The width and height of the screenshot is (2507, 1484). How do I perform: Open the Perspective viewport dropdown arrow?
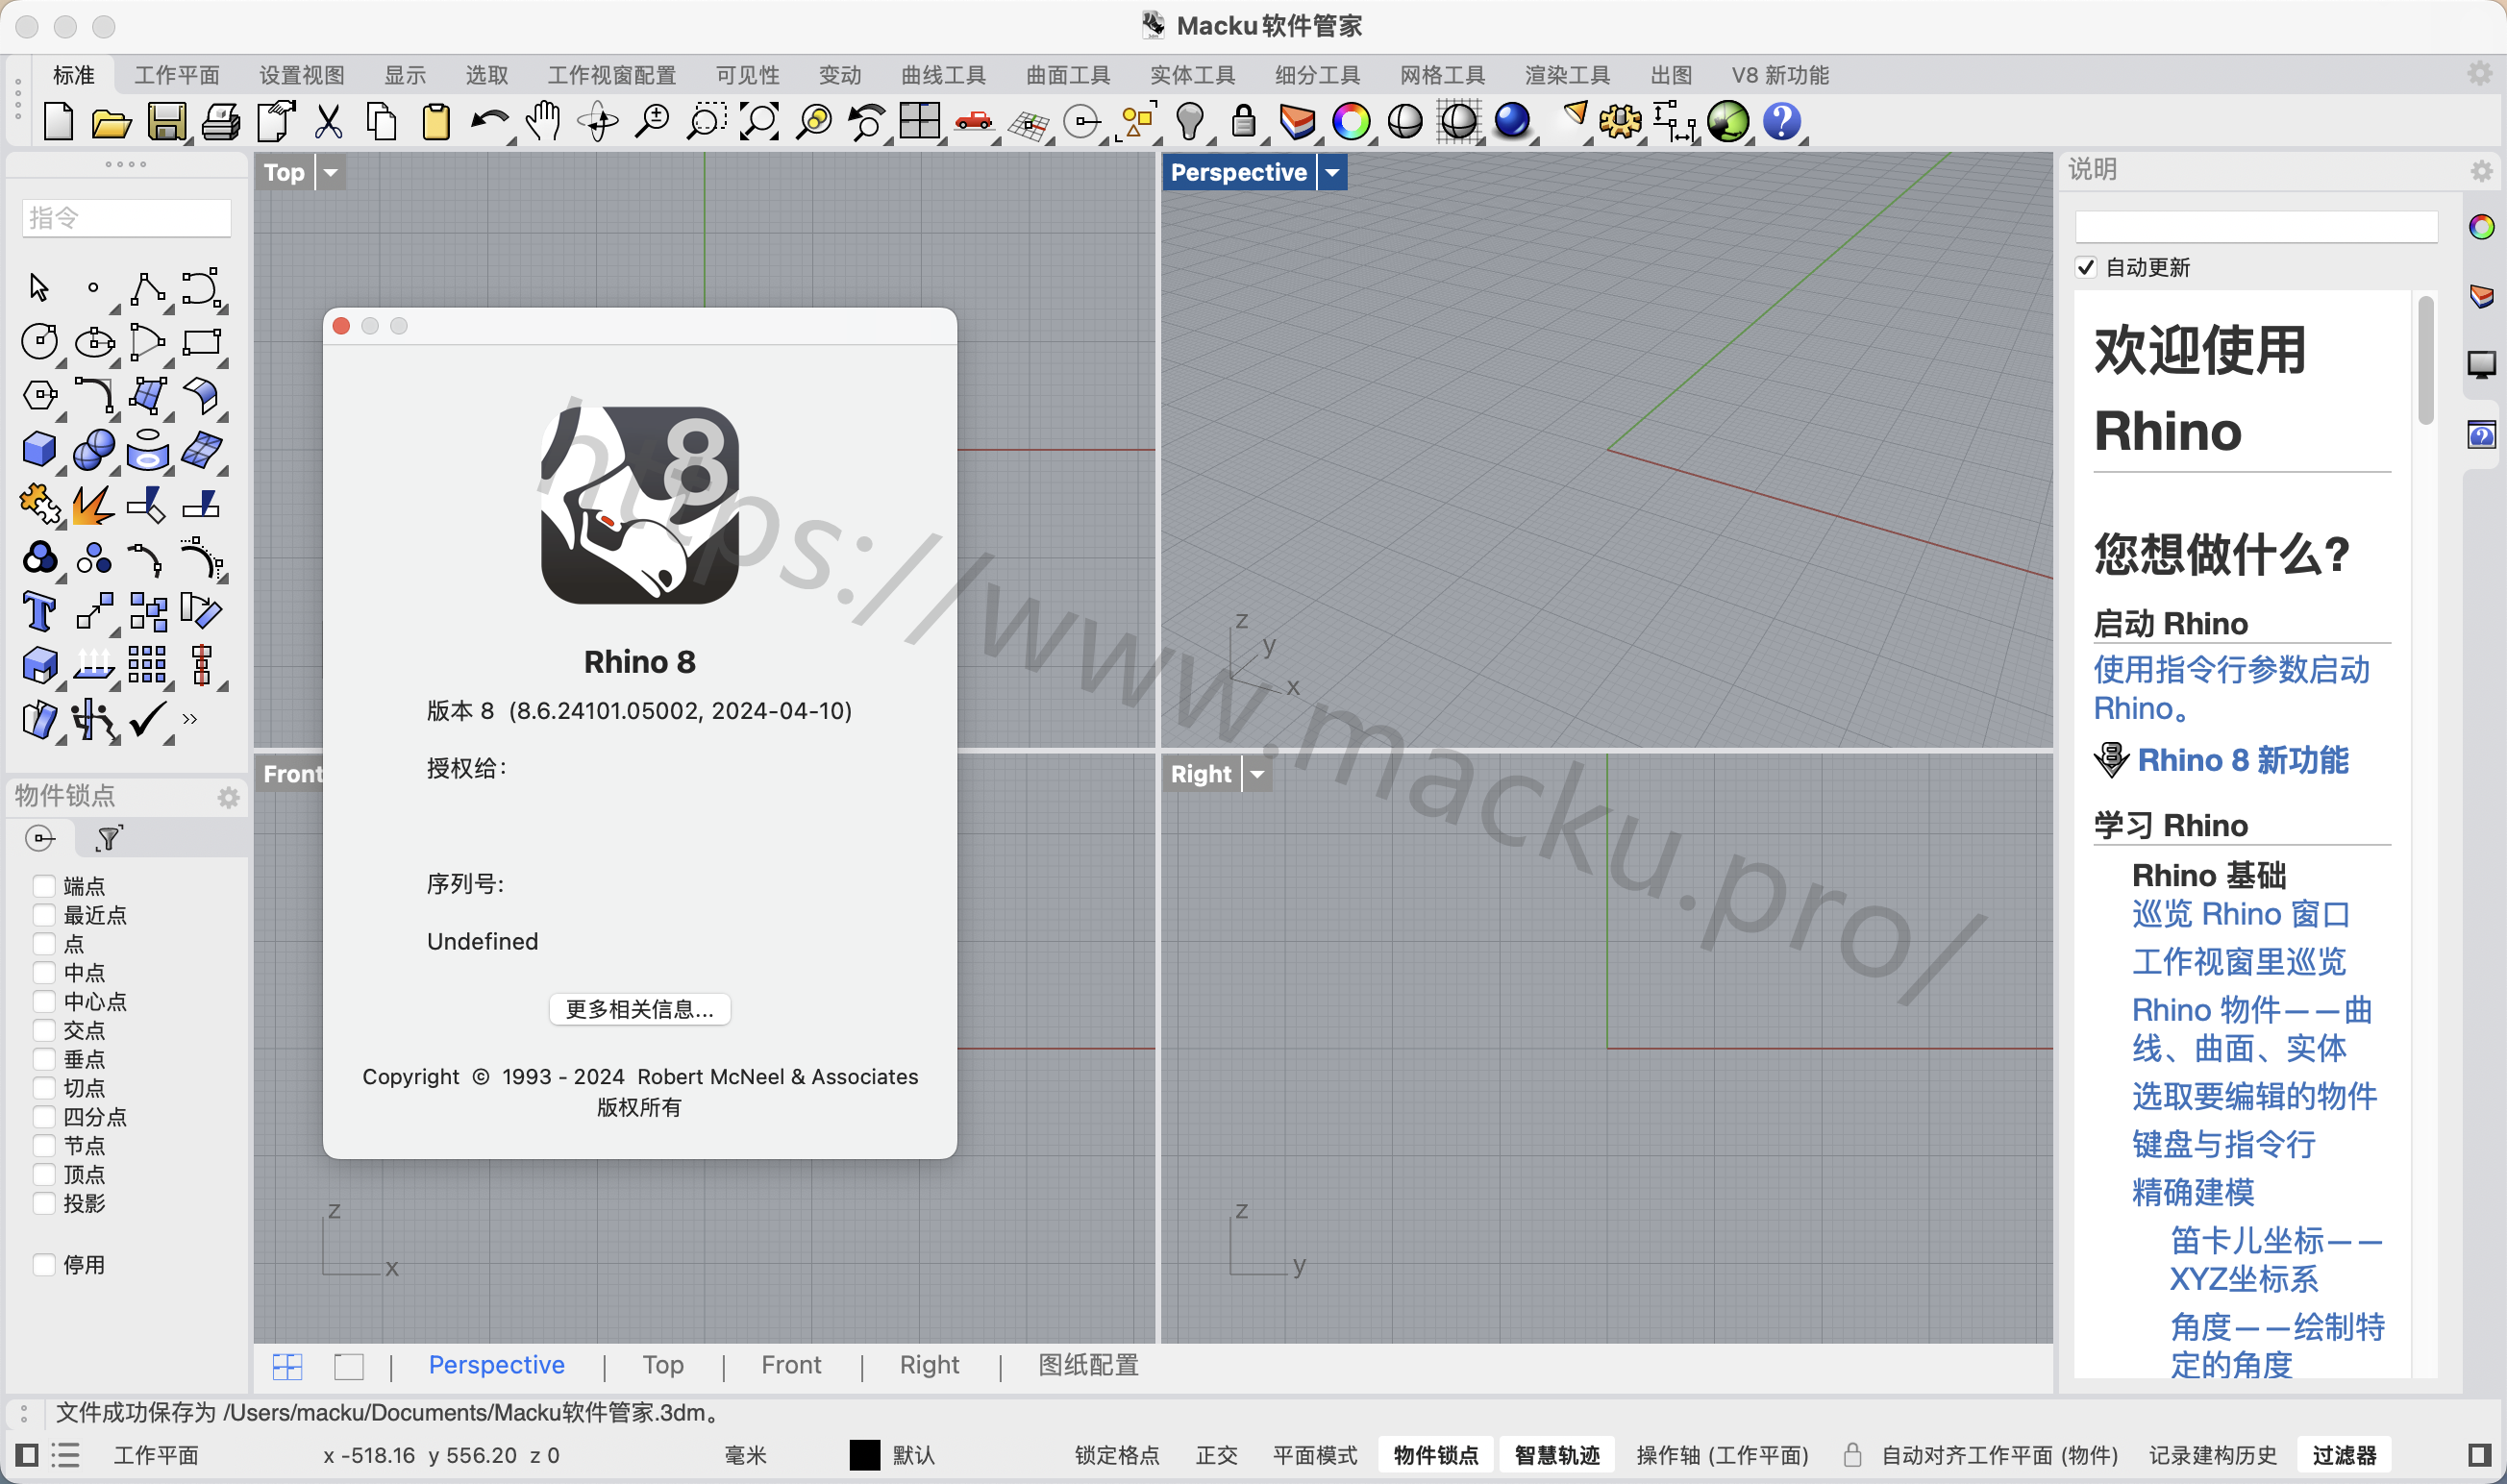coord(1332,172)
